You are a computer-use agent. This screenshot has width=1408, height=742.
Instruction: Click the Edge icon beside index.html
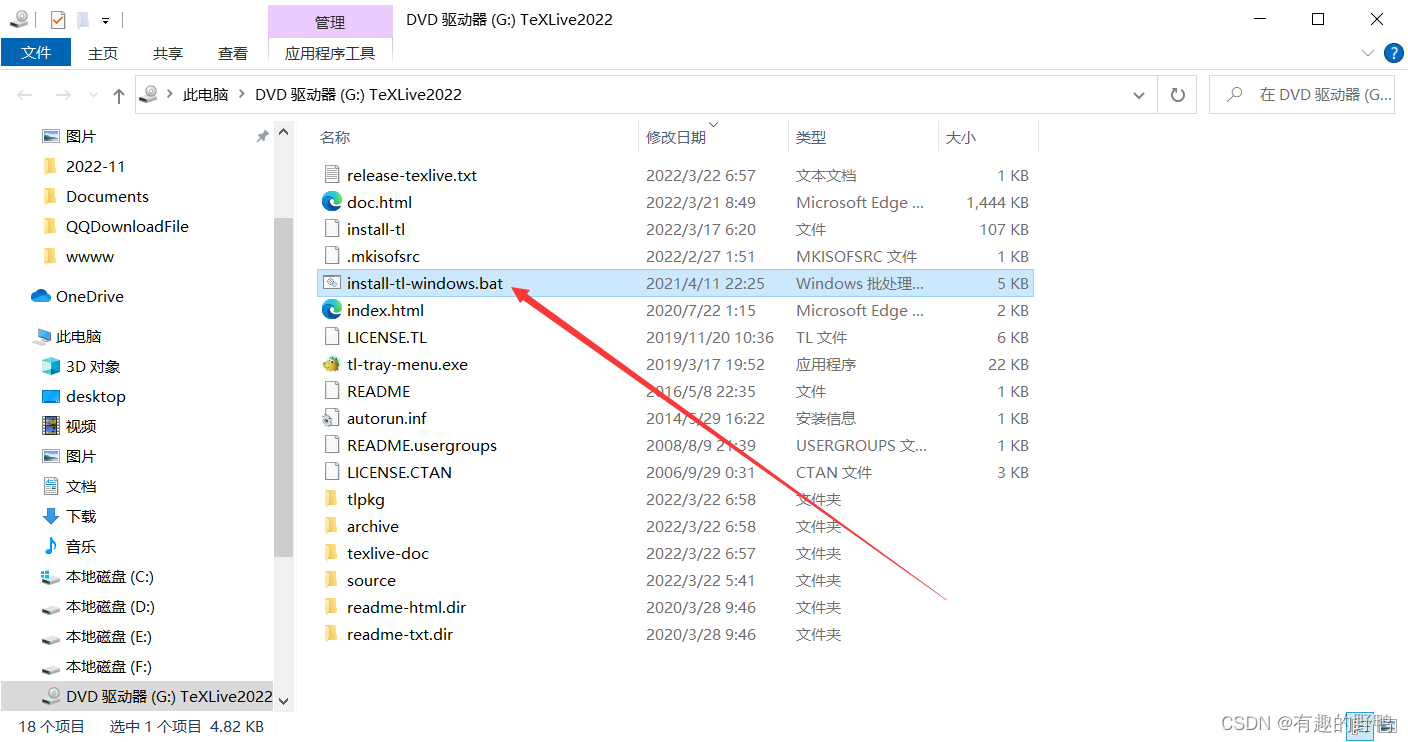point(332,310)
